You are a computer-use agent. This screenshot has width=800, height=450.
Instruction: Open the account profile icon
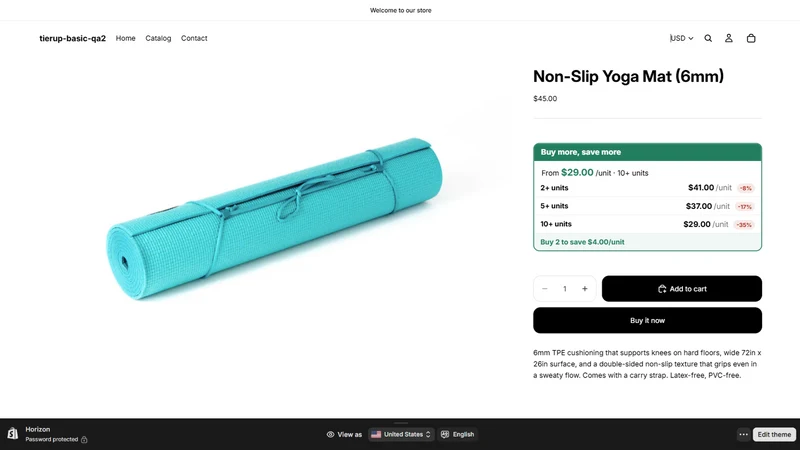(x=729, y=38)
